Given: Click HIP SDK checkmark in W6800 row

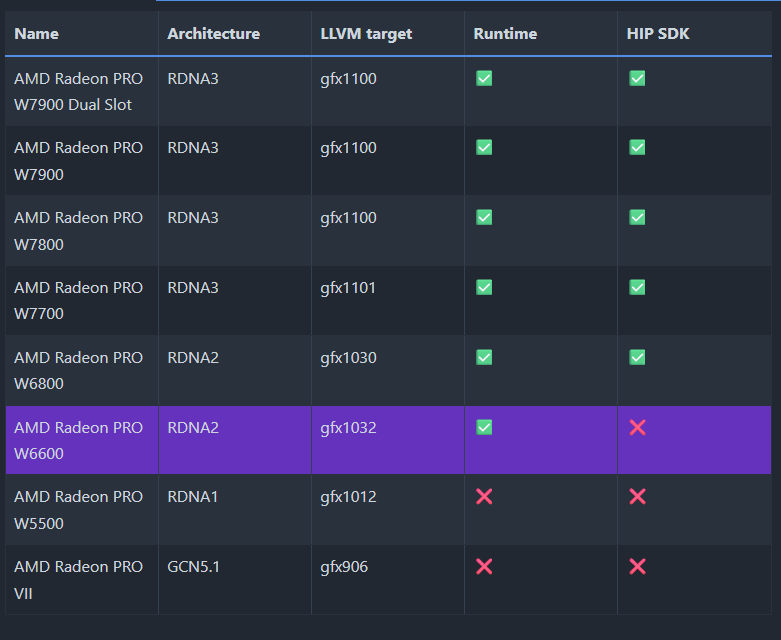Looking at the screenshot, I should (637, 357).
